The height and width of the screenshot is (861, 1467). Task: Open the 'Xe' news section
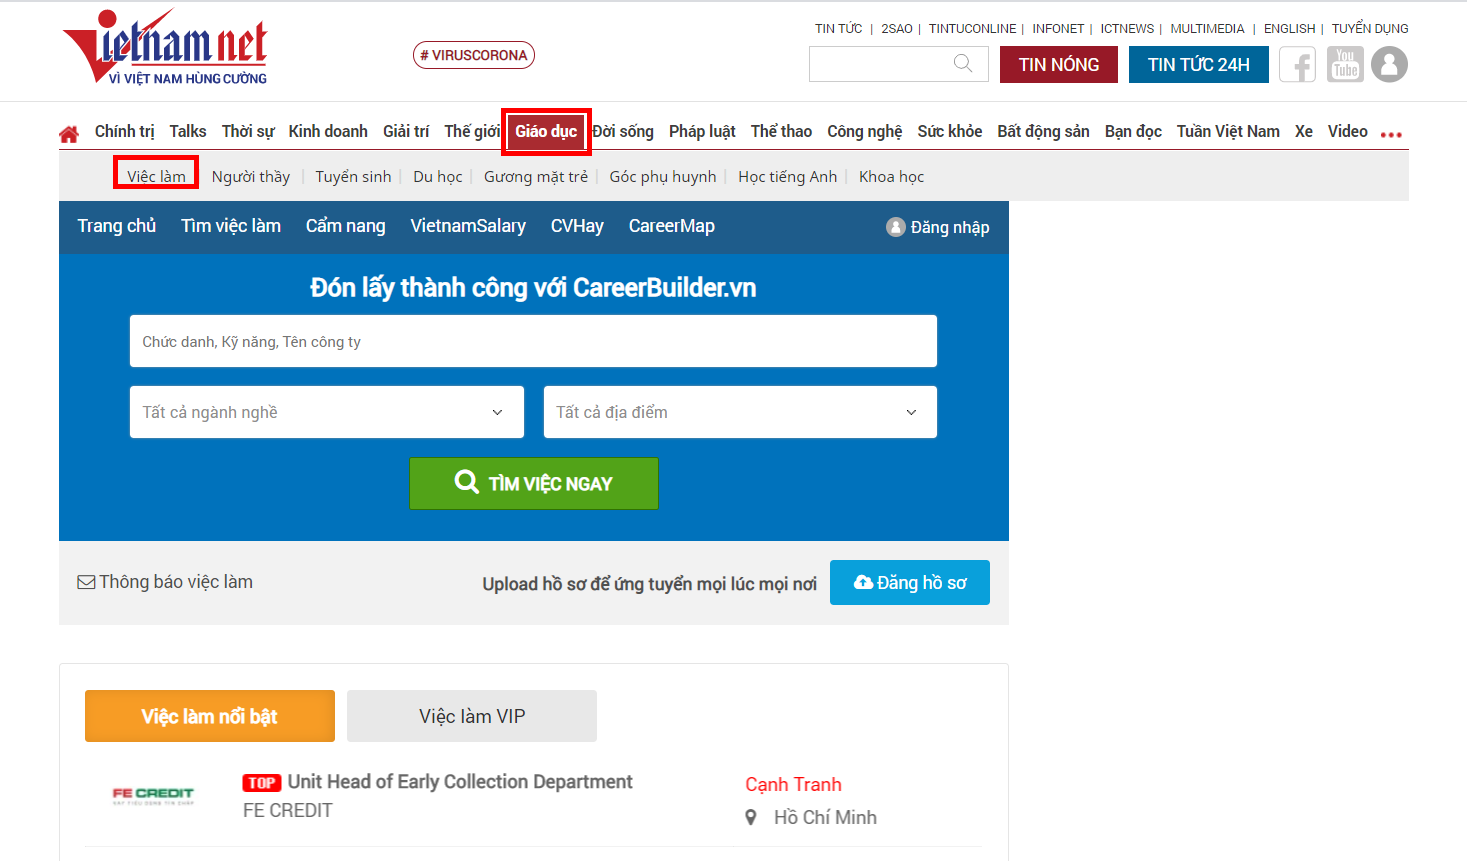1304,131
